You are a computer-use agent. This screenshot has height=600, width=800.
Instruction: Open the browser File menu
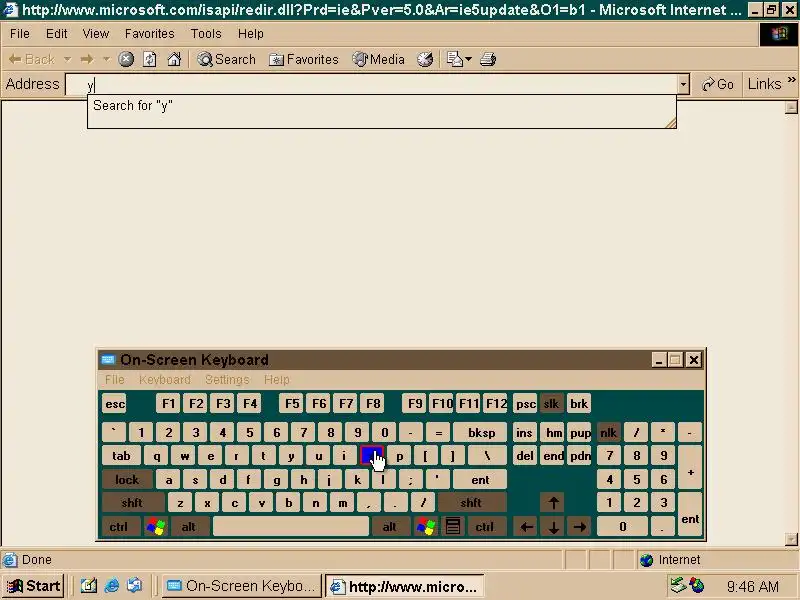pyautogui.click(x=19, y=34)
